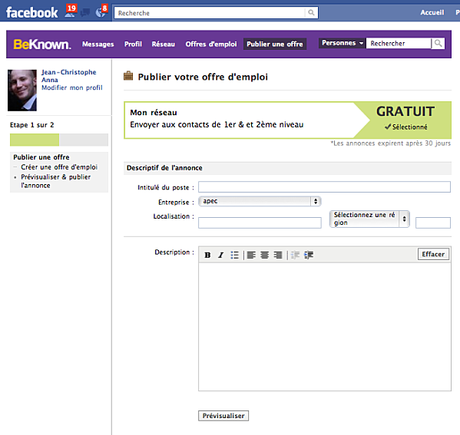Click the BeKnown logo
Screen dimensions: 460x435
point(42,44)
